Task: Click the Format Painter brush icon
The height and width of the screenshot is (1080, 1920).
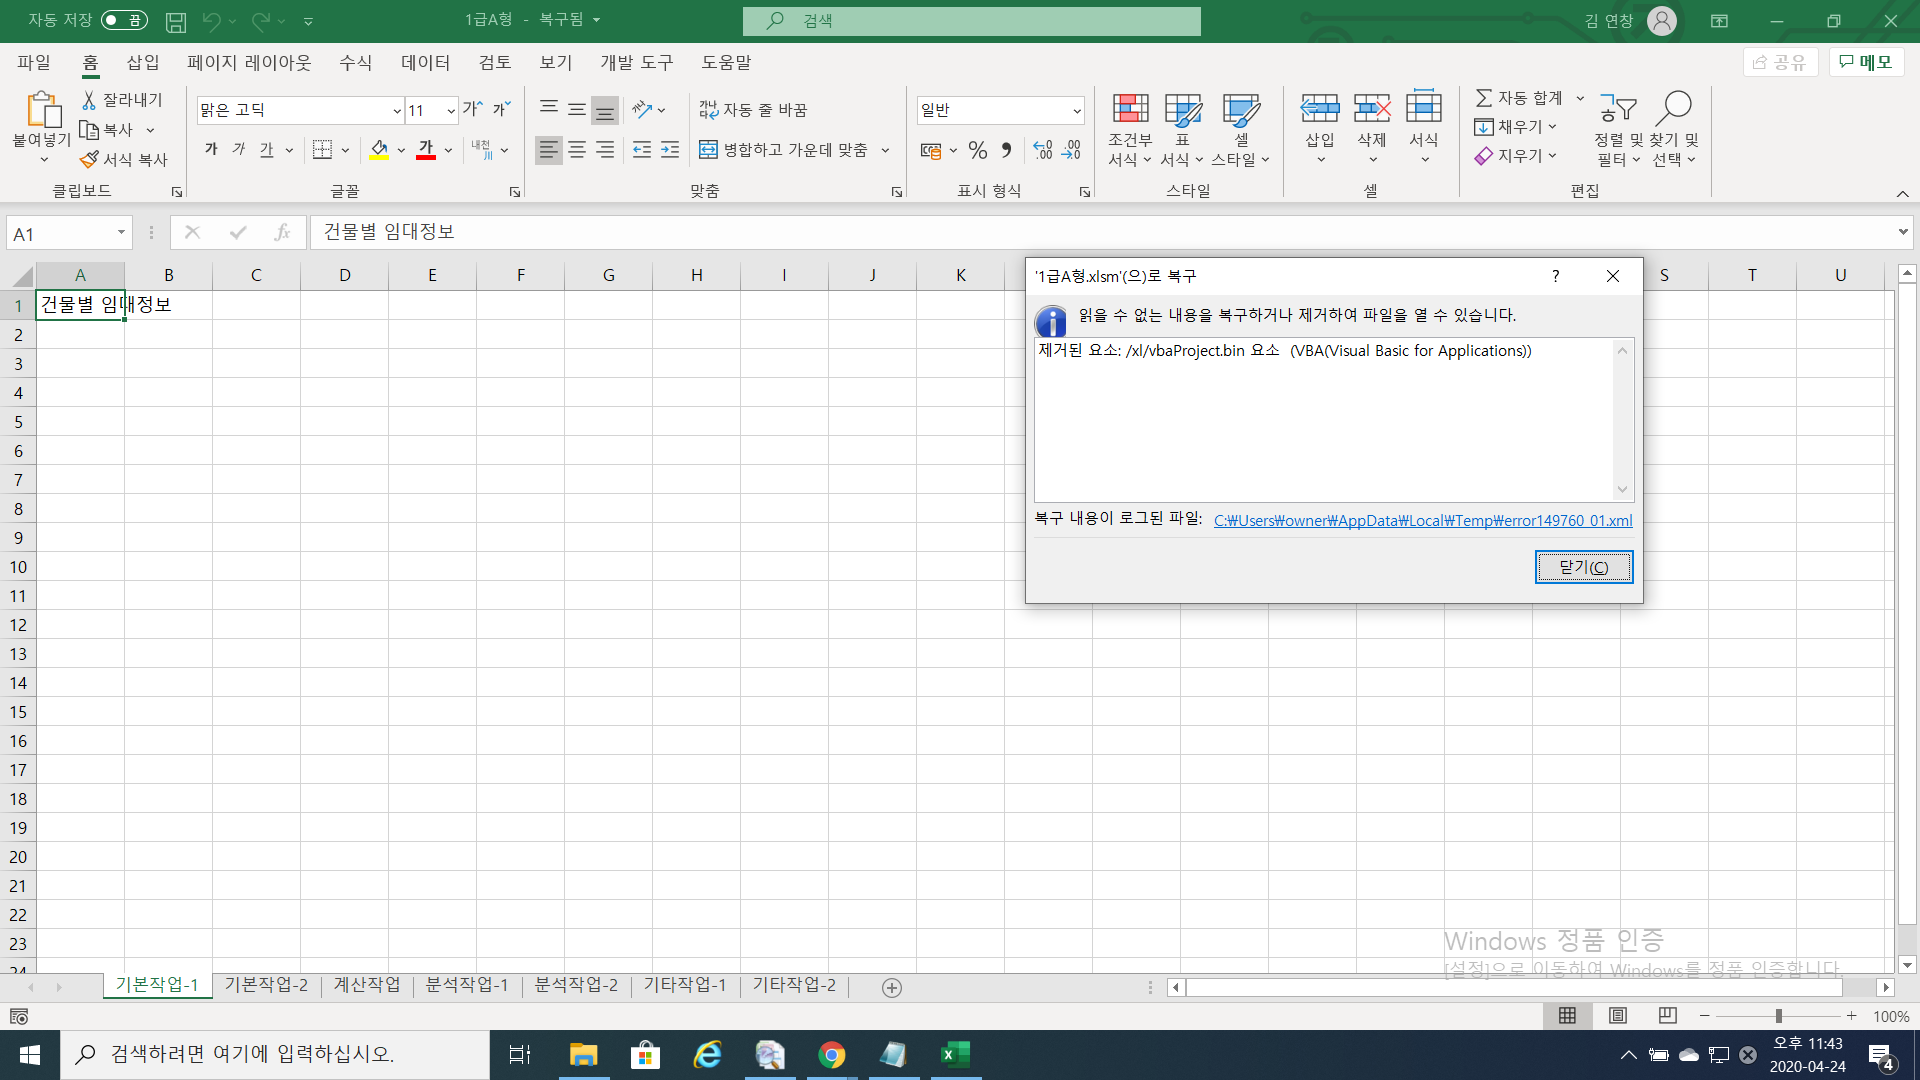Action: [x=90, y=159]
